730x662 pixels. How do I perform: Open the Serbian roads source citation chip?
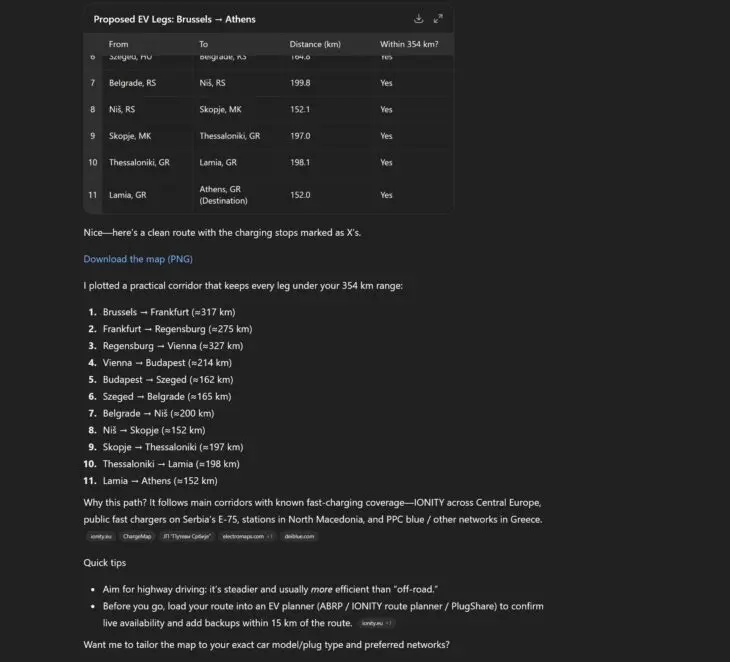click(x=187, y=537)
